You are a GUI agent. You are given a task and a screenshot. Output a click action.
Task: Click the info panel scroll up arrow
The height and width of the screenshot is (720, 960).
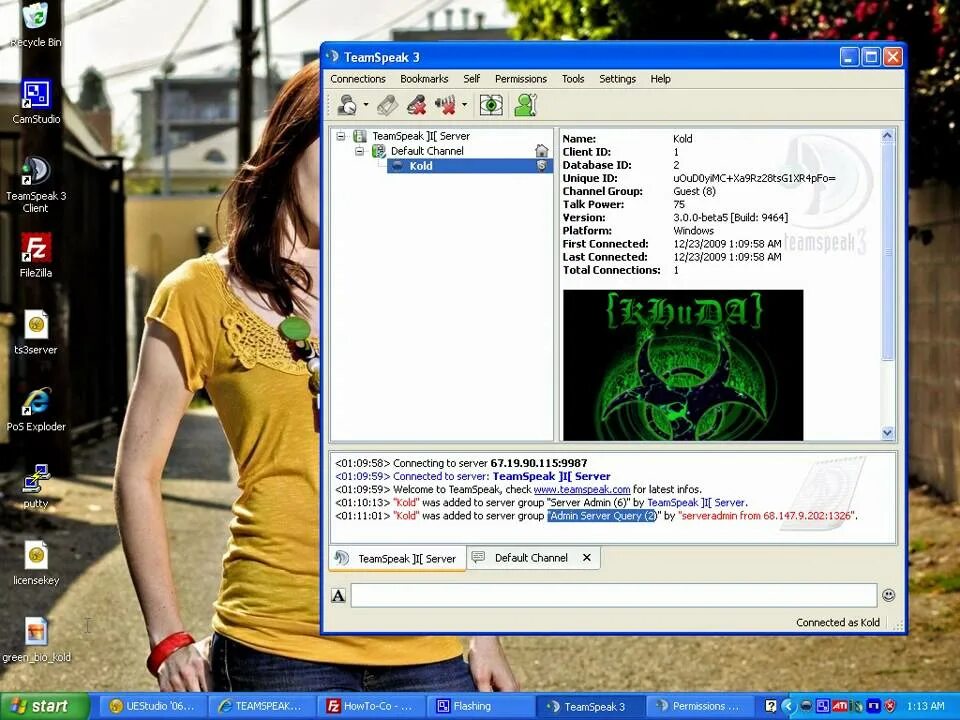[888, 136]
